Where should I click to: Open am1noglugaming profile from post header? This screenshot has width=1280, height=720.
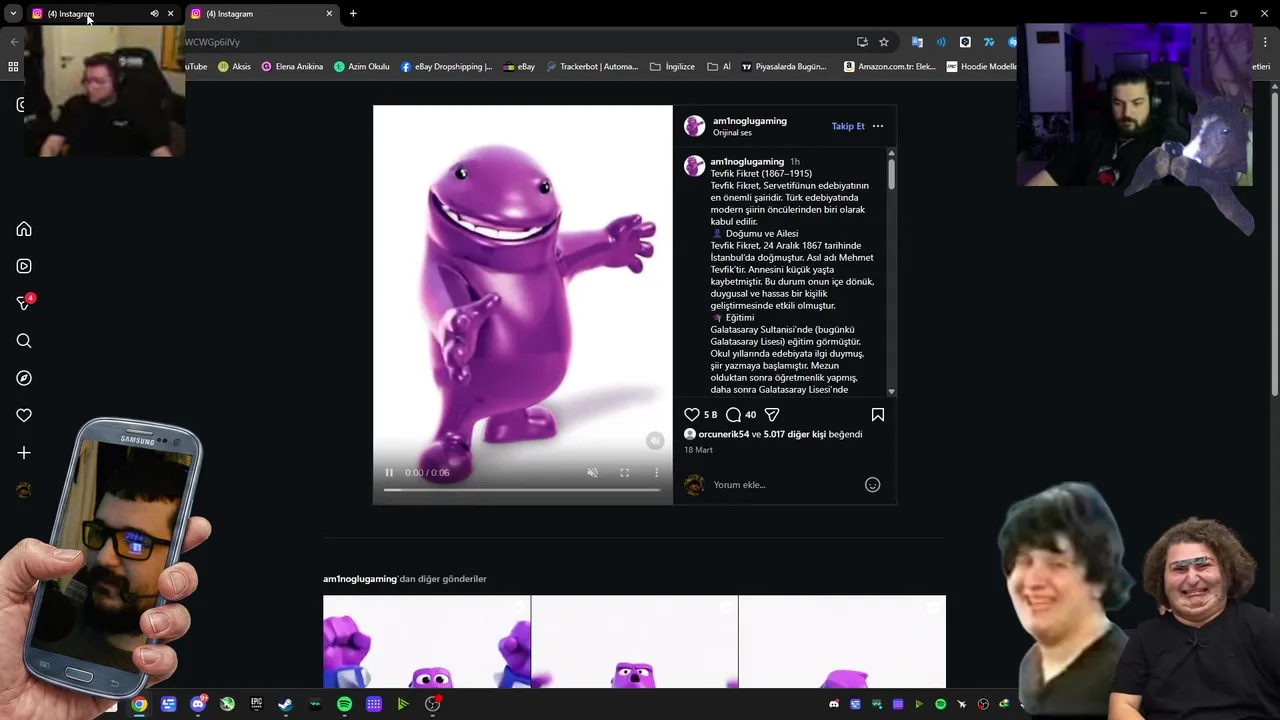click(x=749, y=121)
